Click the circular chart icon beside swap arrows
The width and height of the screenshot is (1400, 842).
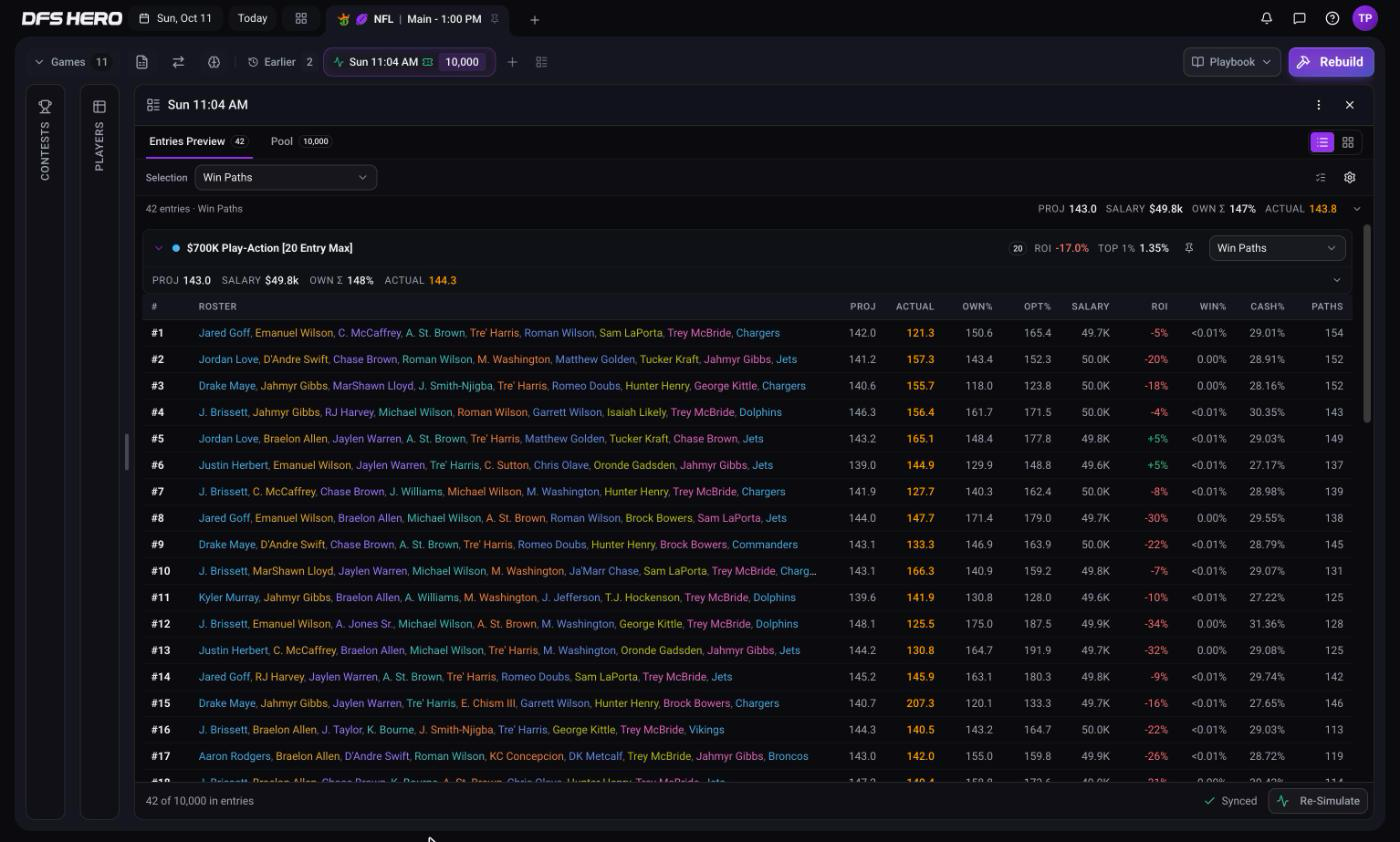click(x=214, y=62)
